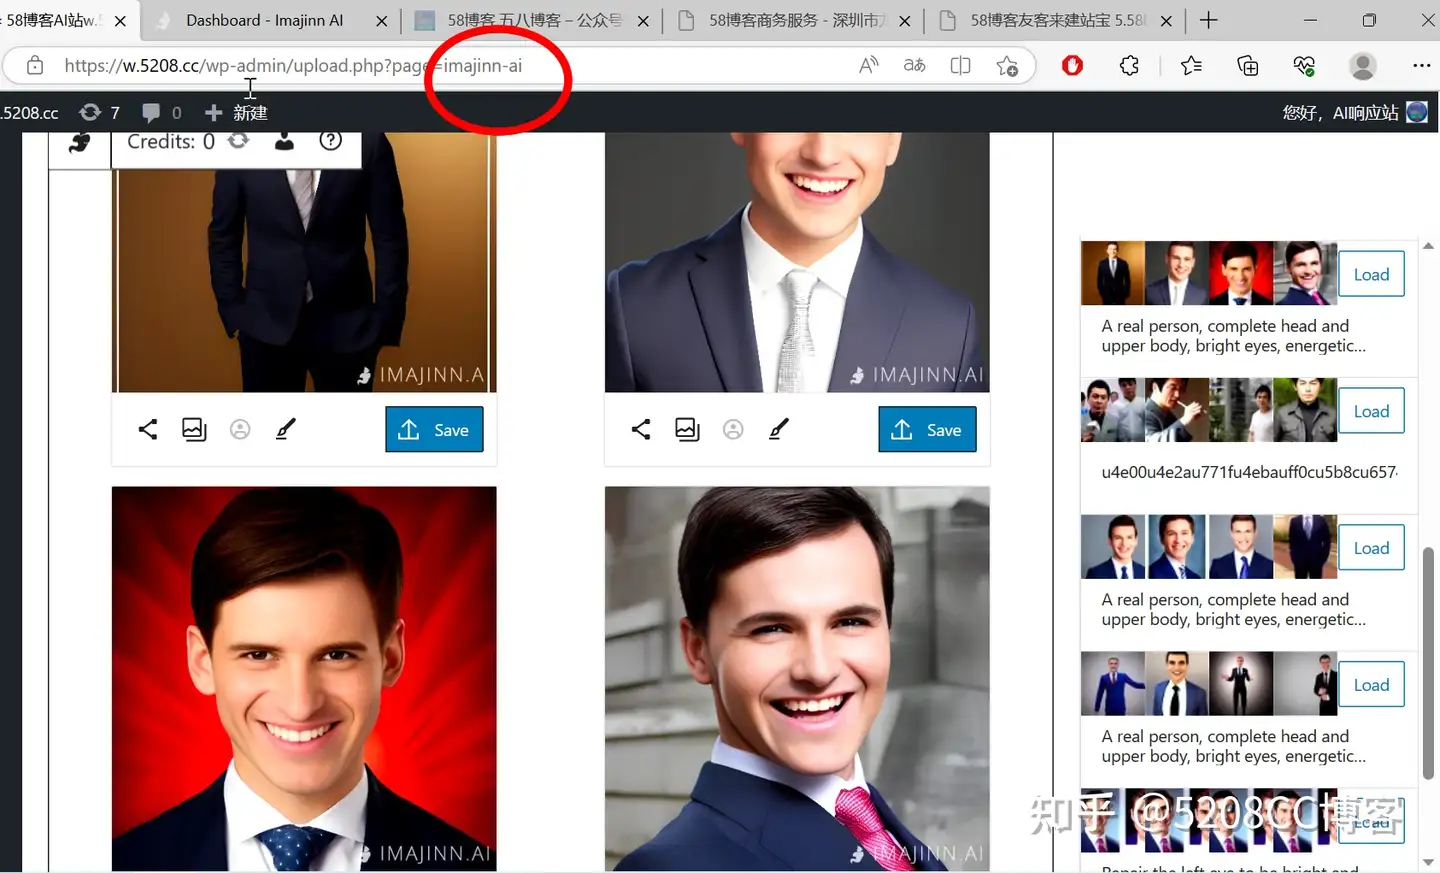Open the Extensions puzzle icon

[1129, 66]
